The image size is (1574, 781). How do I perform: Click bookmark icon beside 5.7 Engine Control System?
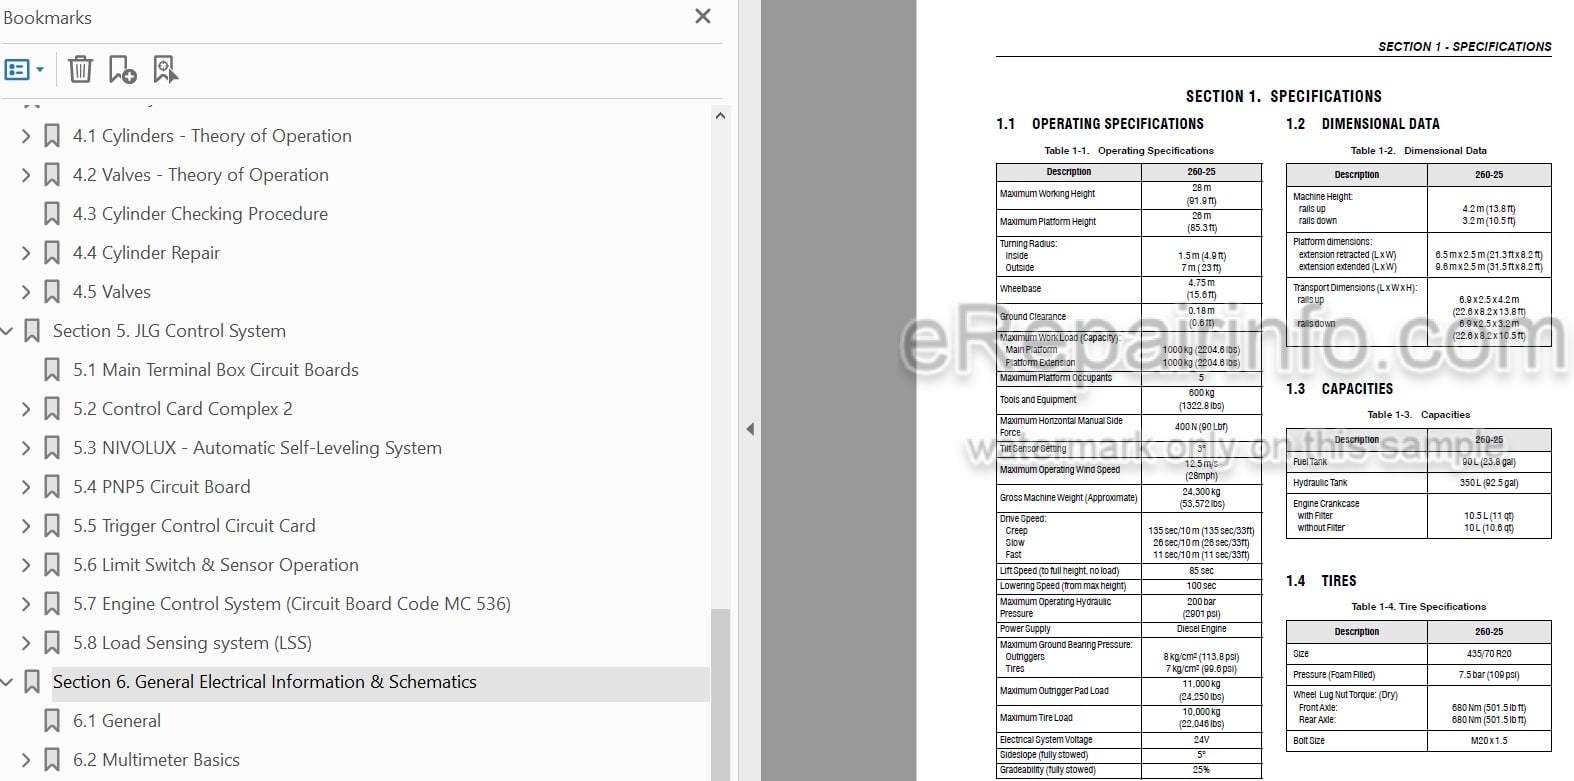pyautogui.click(x=52, y=604)
